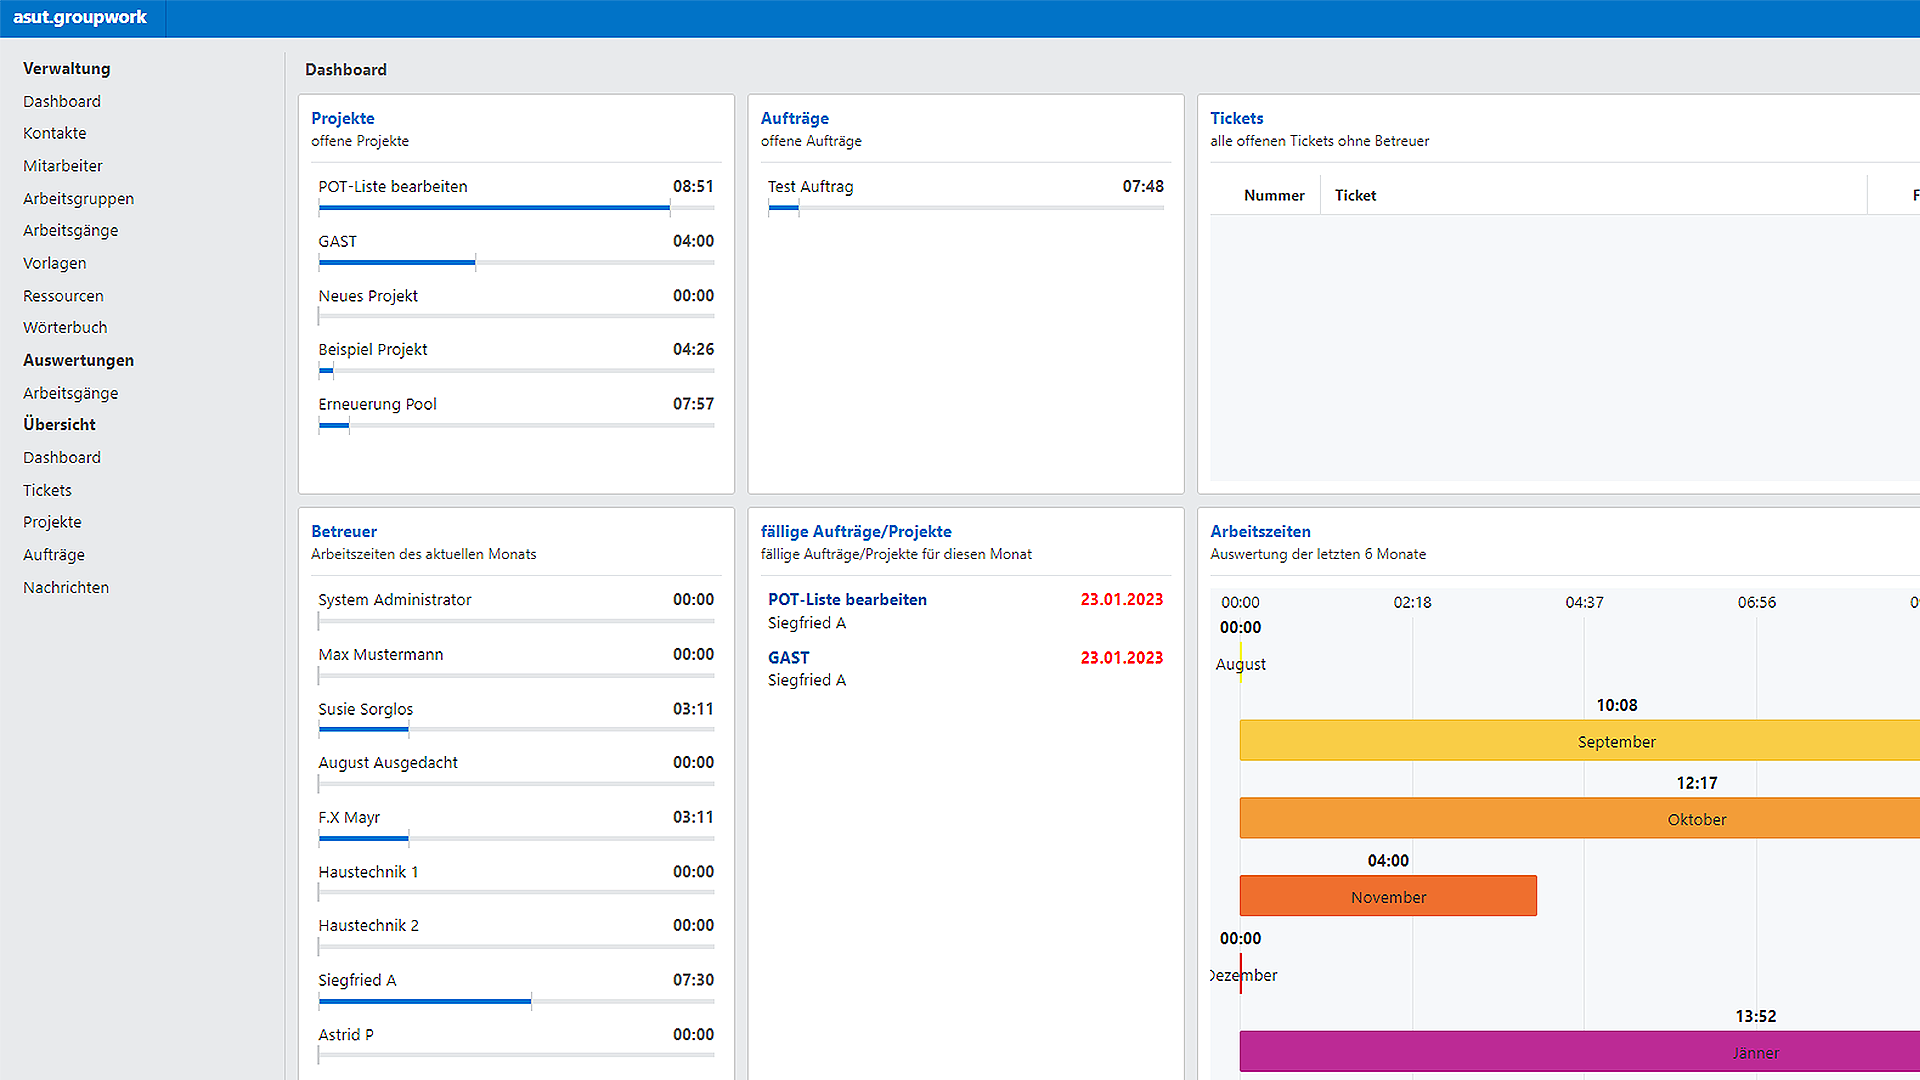Click the Tickets panel heading link
The height and width of the screenshot is (1080, 1920).
1236,118
